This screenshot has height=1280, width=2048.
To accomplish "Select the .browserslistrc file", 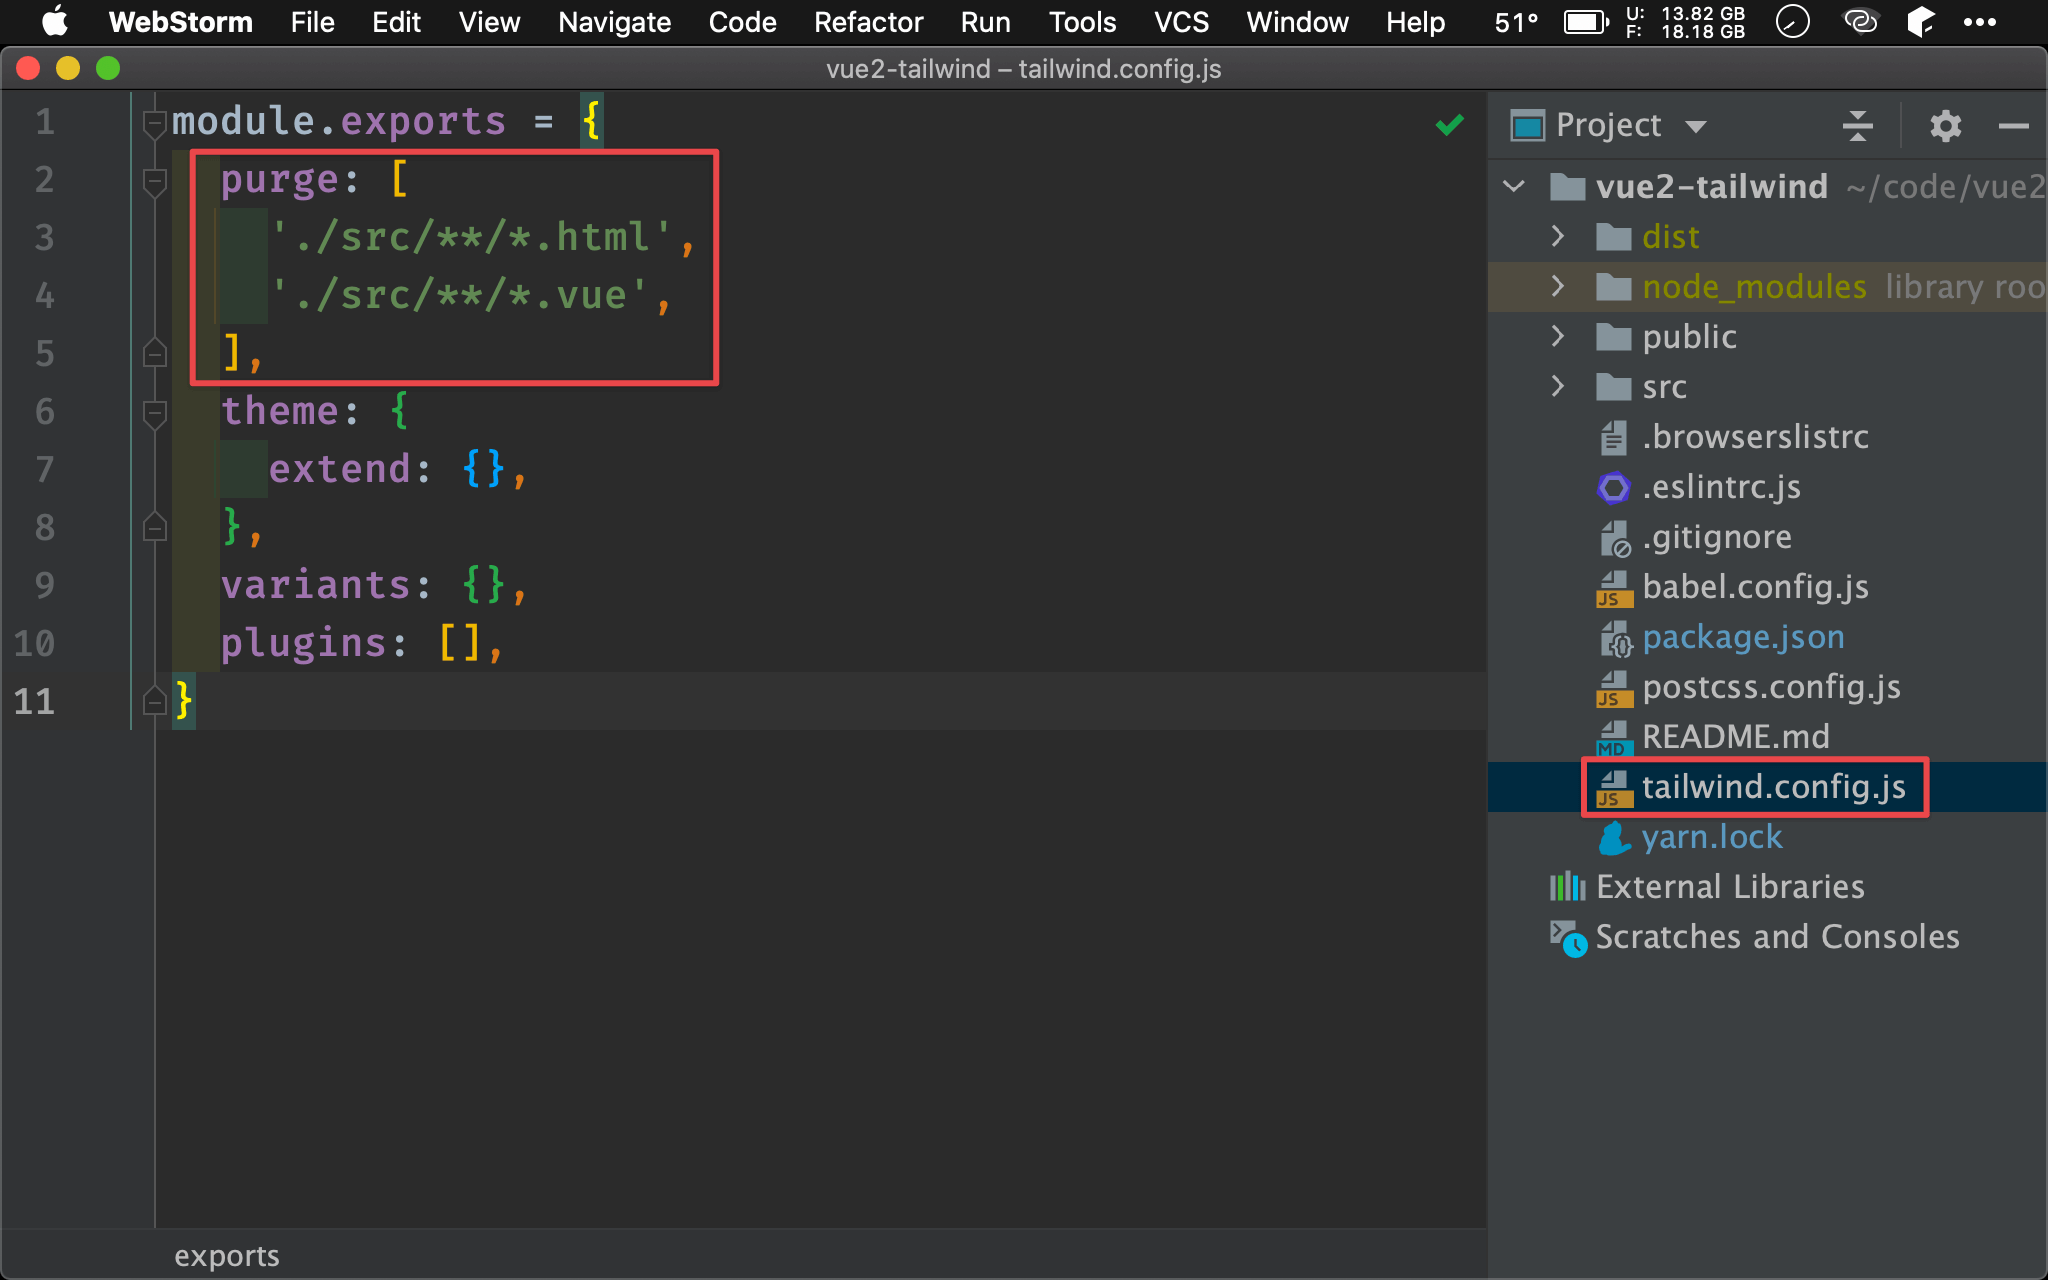I will [1755, 437].
